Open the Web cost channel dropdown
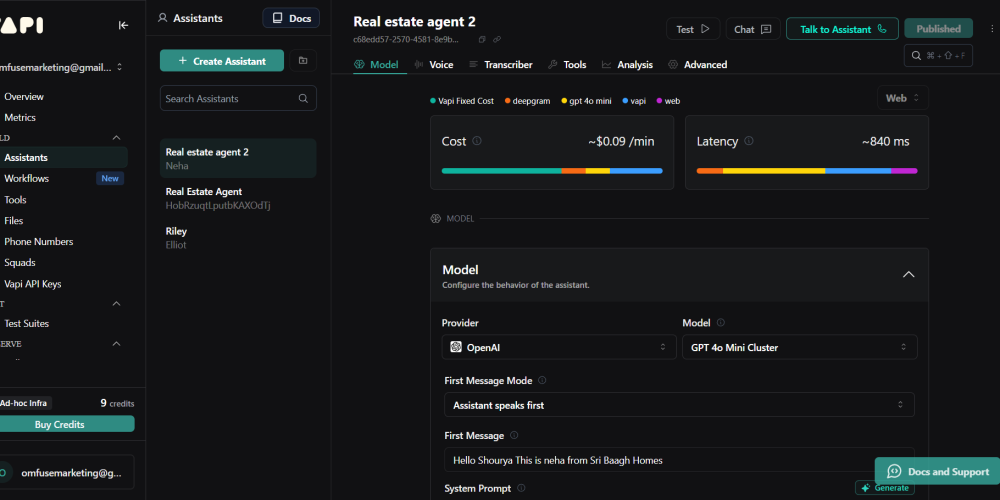The width and height of the screenshot is (1000, 500). click(903, 98)
